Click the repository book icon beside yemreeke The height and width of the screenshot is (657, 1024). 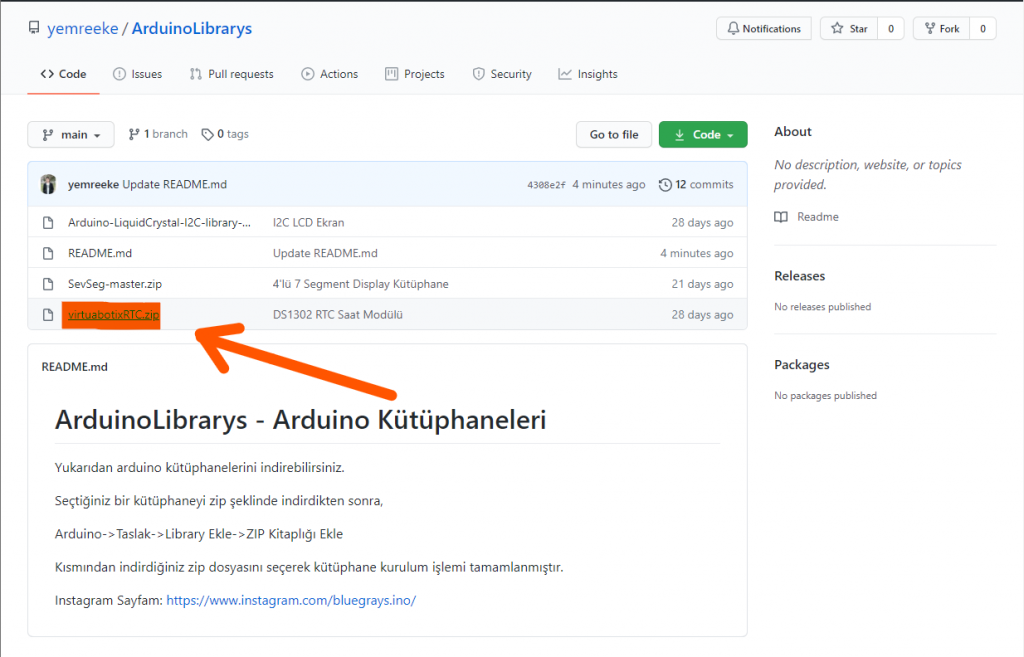33,27
